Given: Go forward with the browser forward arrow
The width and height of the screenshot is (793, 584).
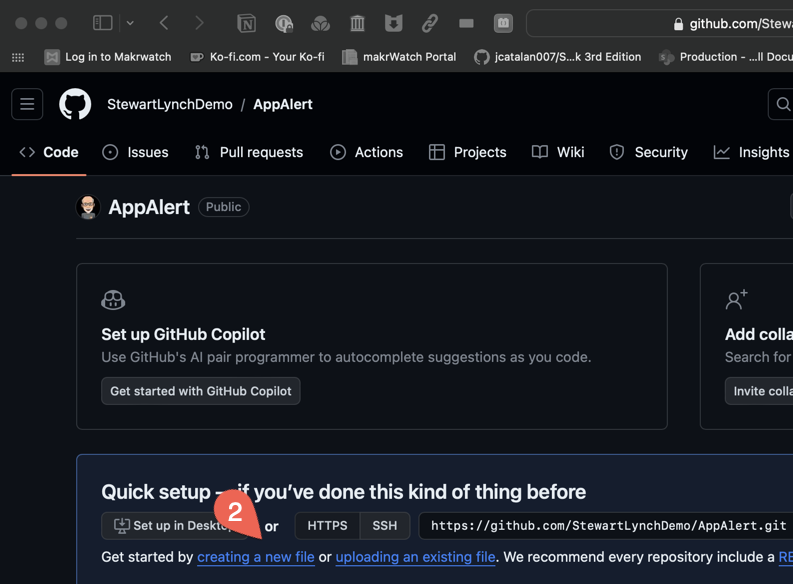Looking at the screenshot, I should click(x=199, y=23).
